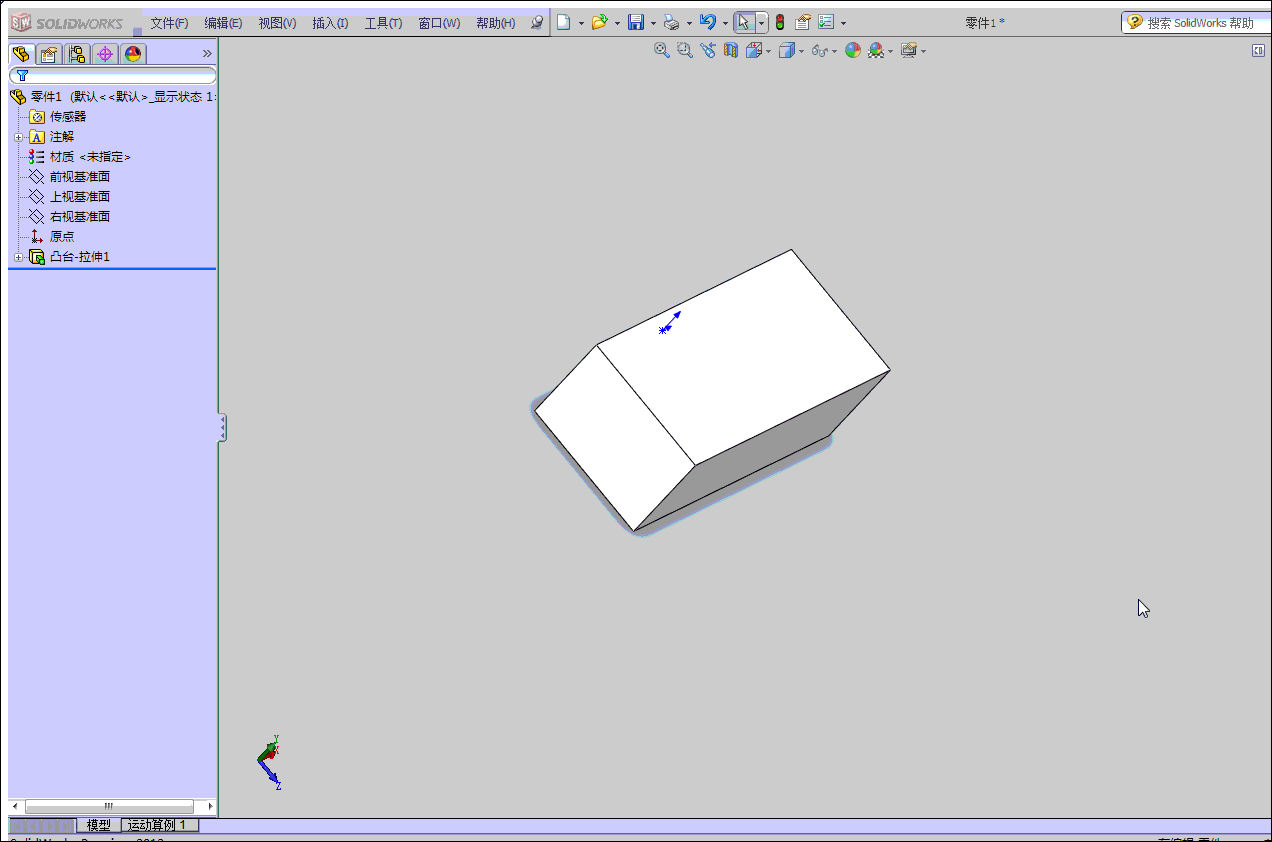Click the filter funnel icon in the tree
The width and height of the screenshot is (1272, 842).
(22, 75)
